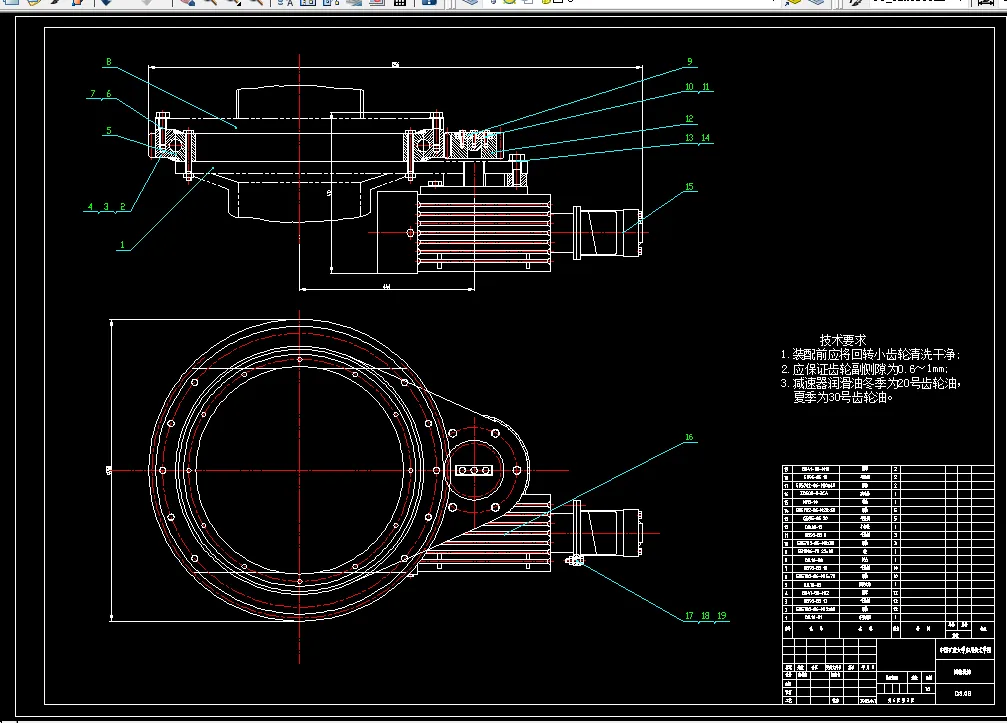Select the 技术要求 heading text
The image size is (1007, 723).
pos(843,340)
